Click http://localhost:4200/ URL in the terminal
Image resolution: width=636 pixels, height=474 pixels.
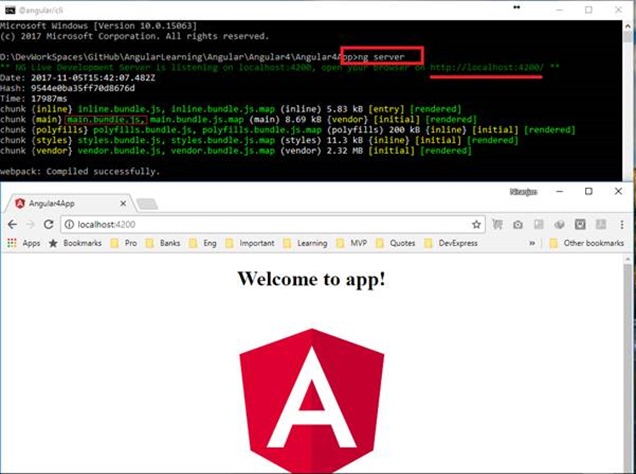tap(486, 67)
